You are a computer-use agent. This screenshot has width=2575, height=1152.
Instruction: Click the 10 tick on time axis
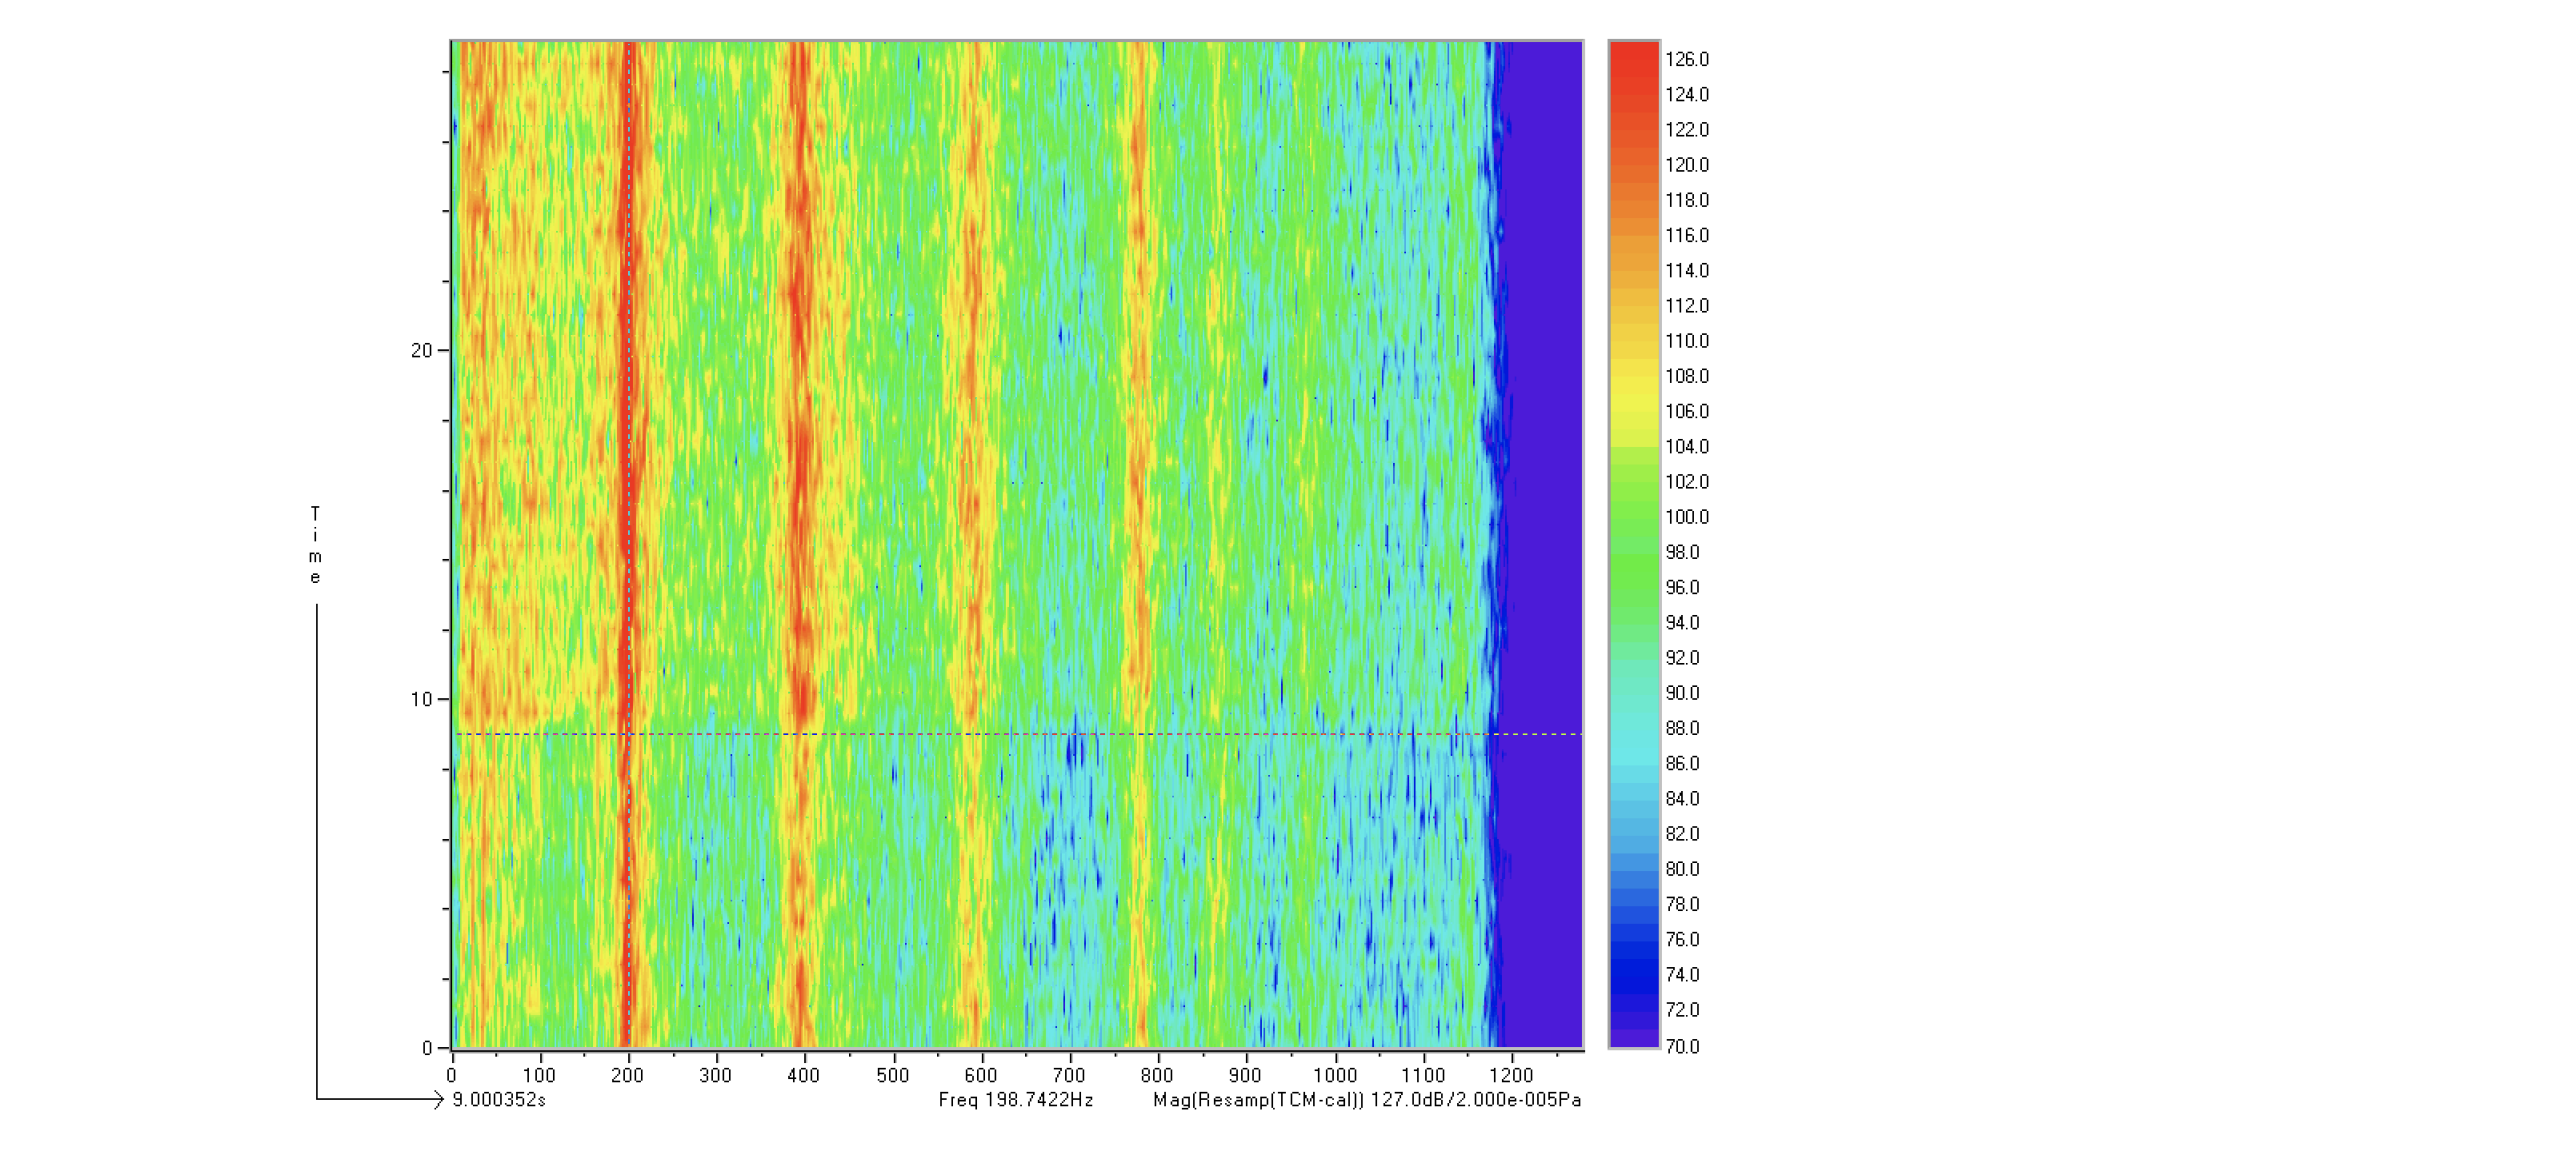coord(421,699)
